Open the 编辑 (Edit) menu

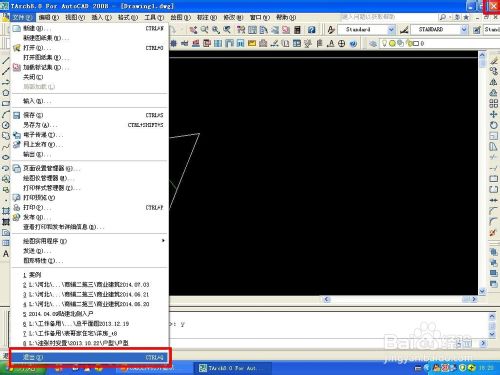(49, 17)
